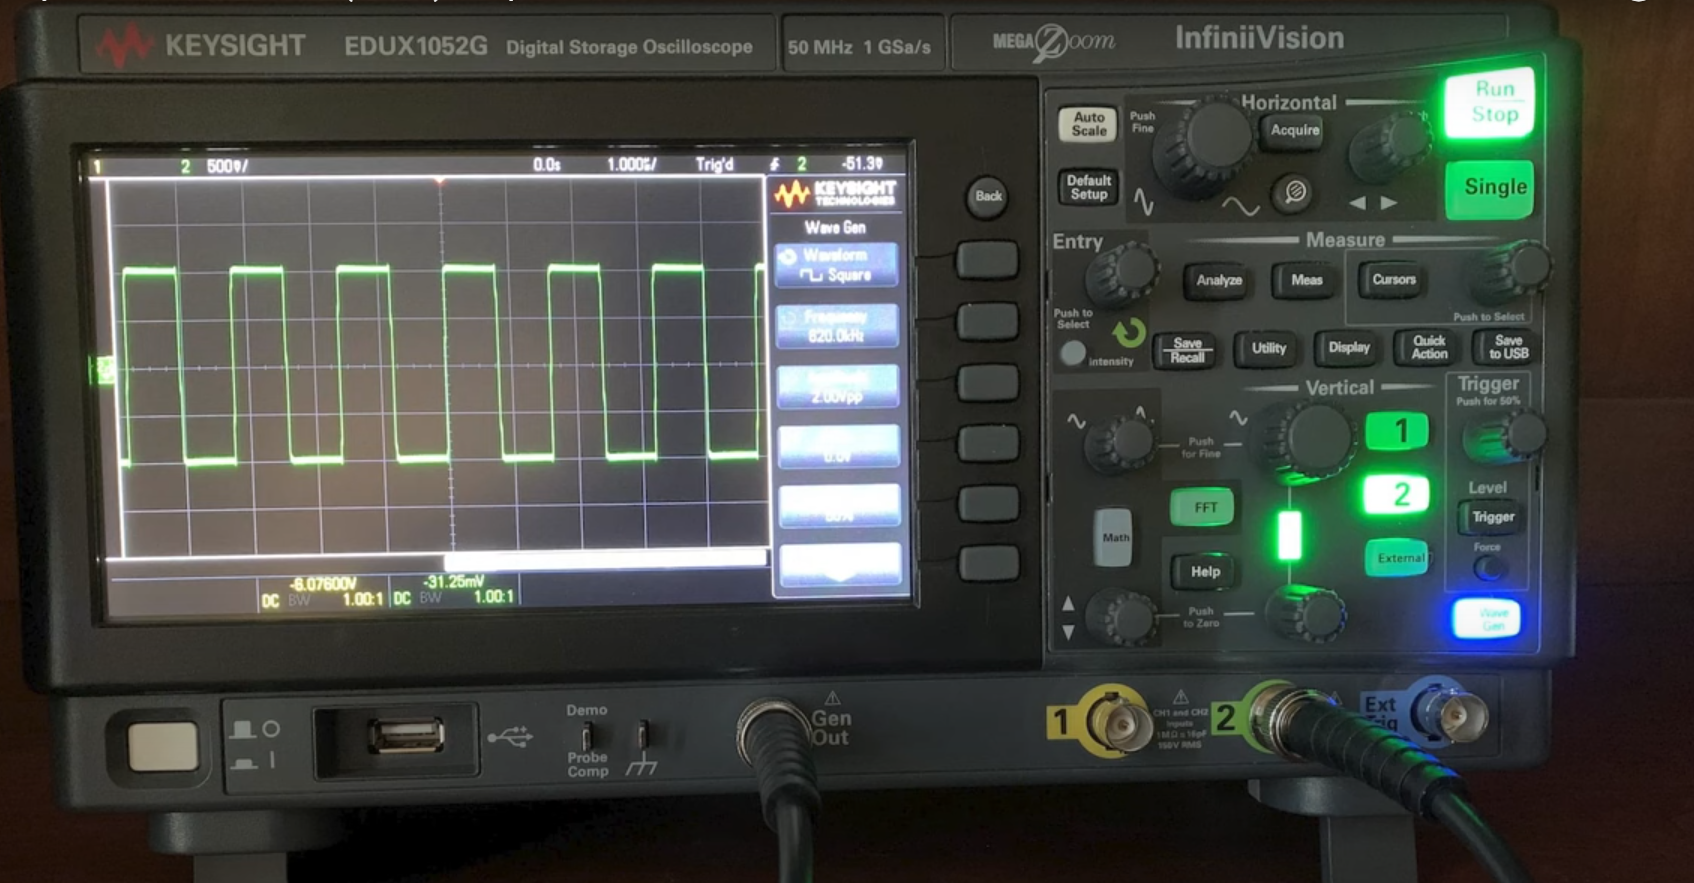The width and height of the screenshot is (1694, 883).
Task: Hit the round Force trigger button
Action: [x=1489, y=568]
